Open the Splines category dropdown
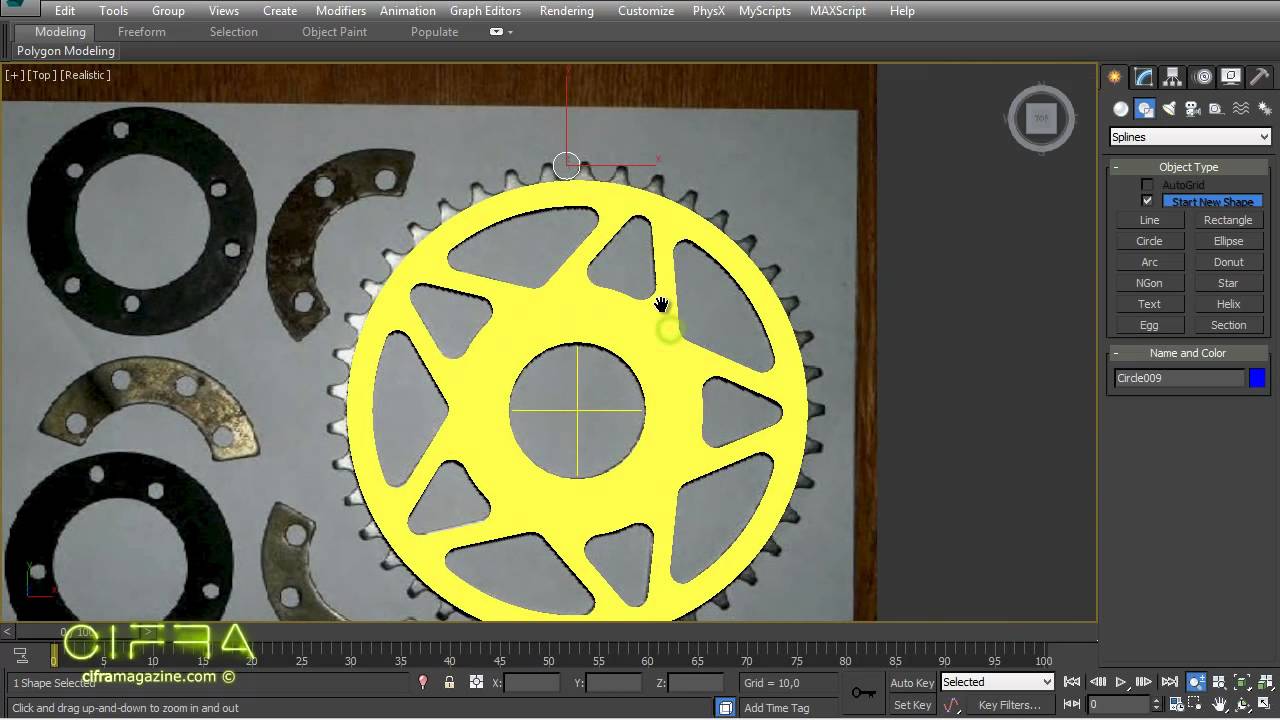This screenshot has height=720, width=1280. (1190, 137)
